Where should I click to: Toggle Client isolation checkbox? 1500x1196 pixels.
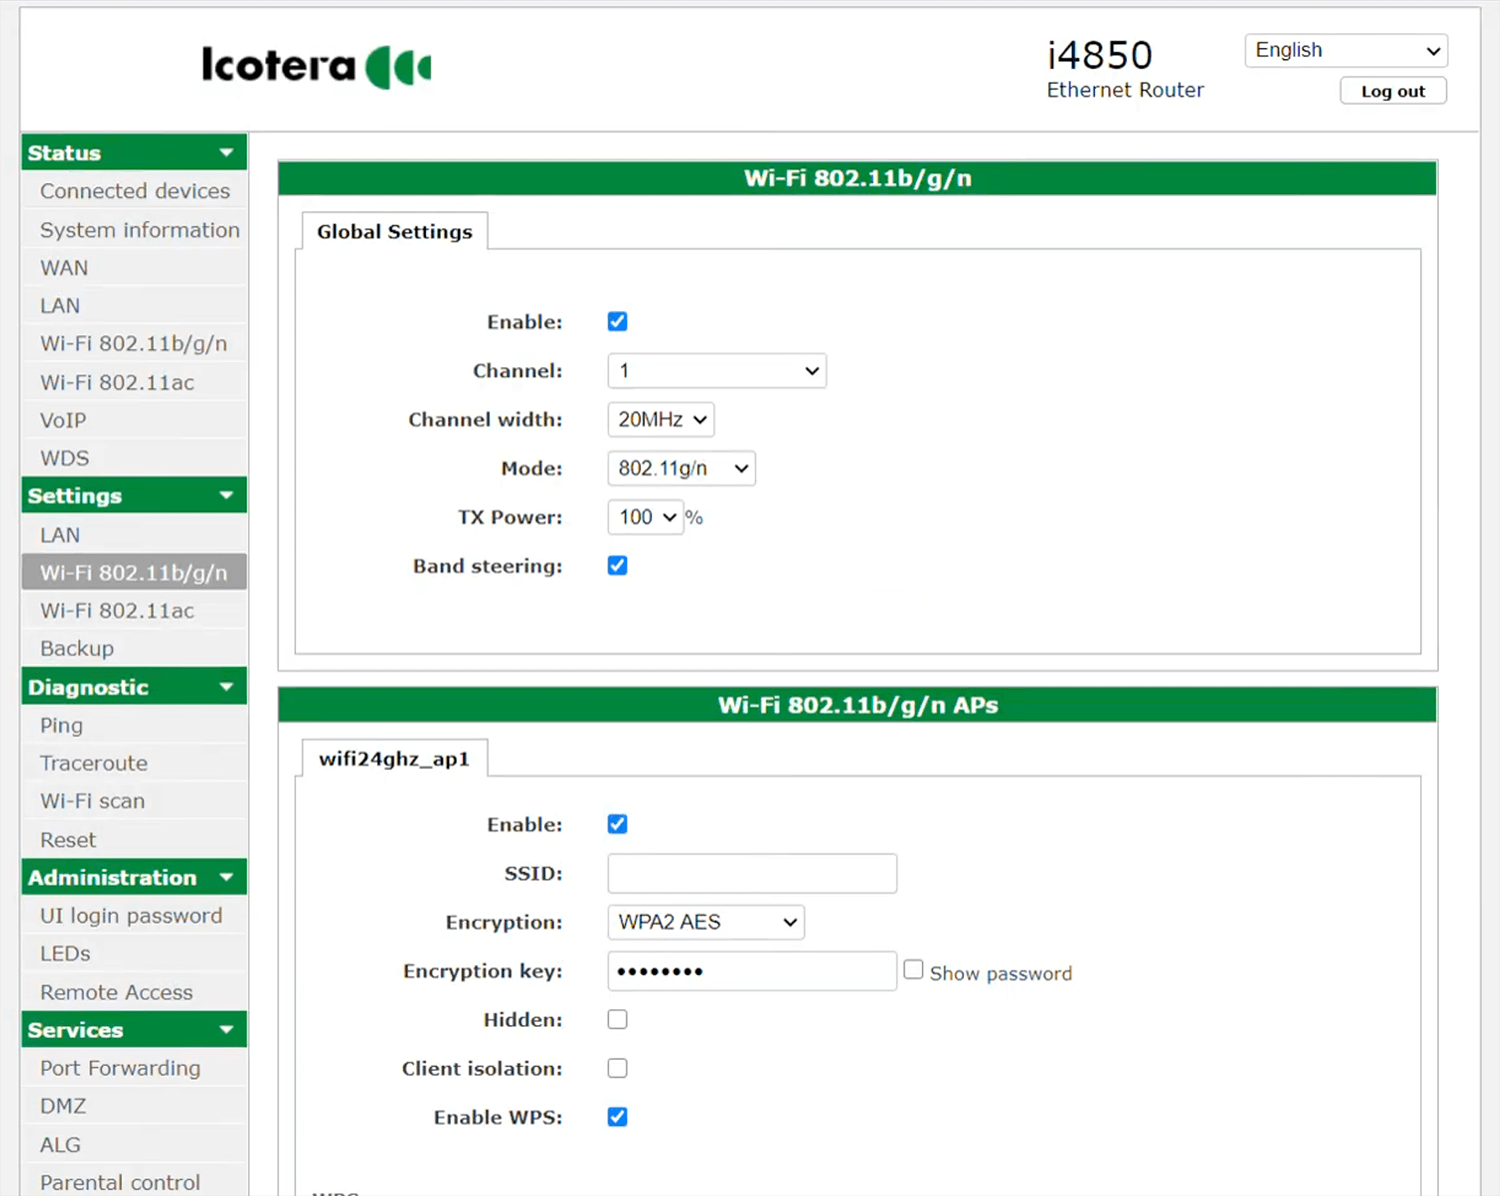(617, 1068)
